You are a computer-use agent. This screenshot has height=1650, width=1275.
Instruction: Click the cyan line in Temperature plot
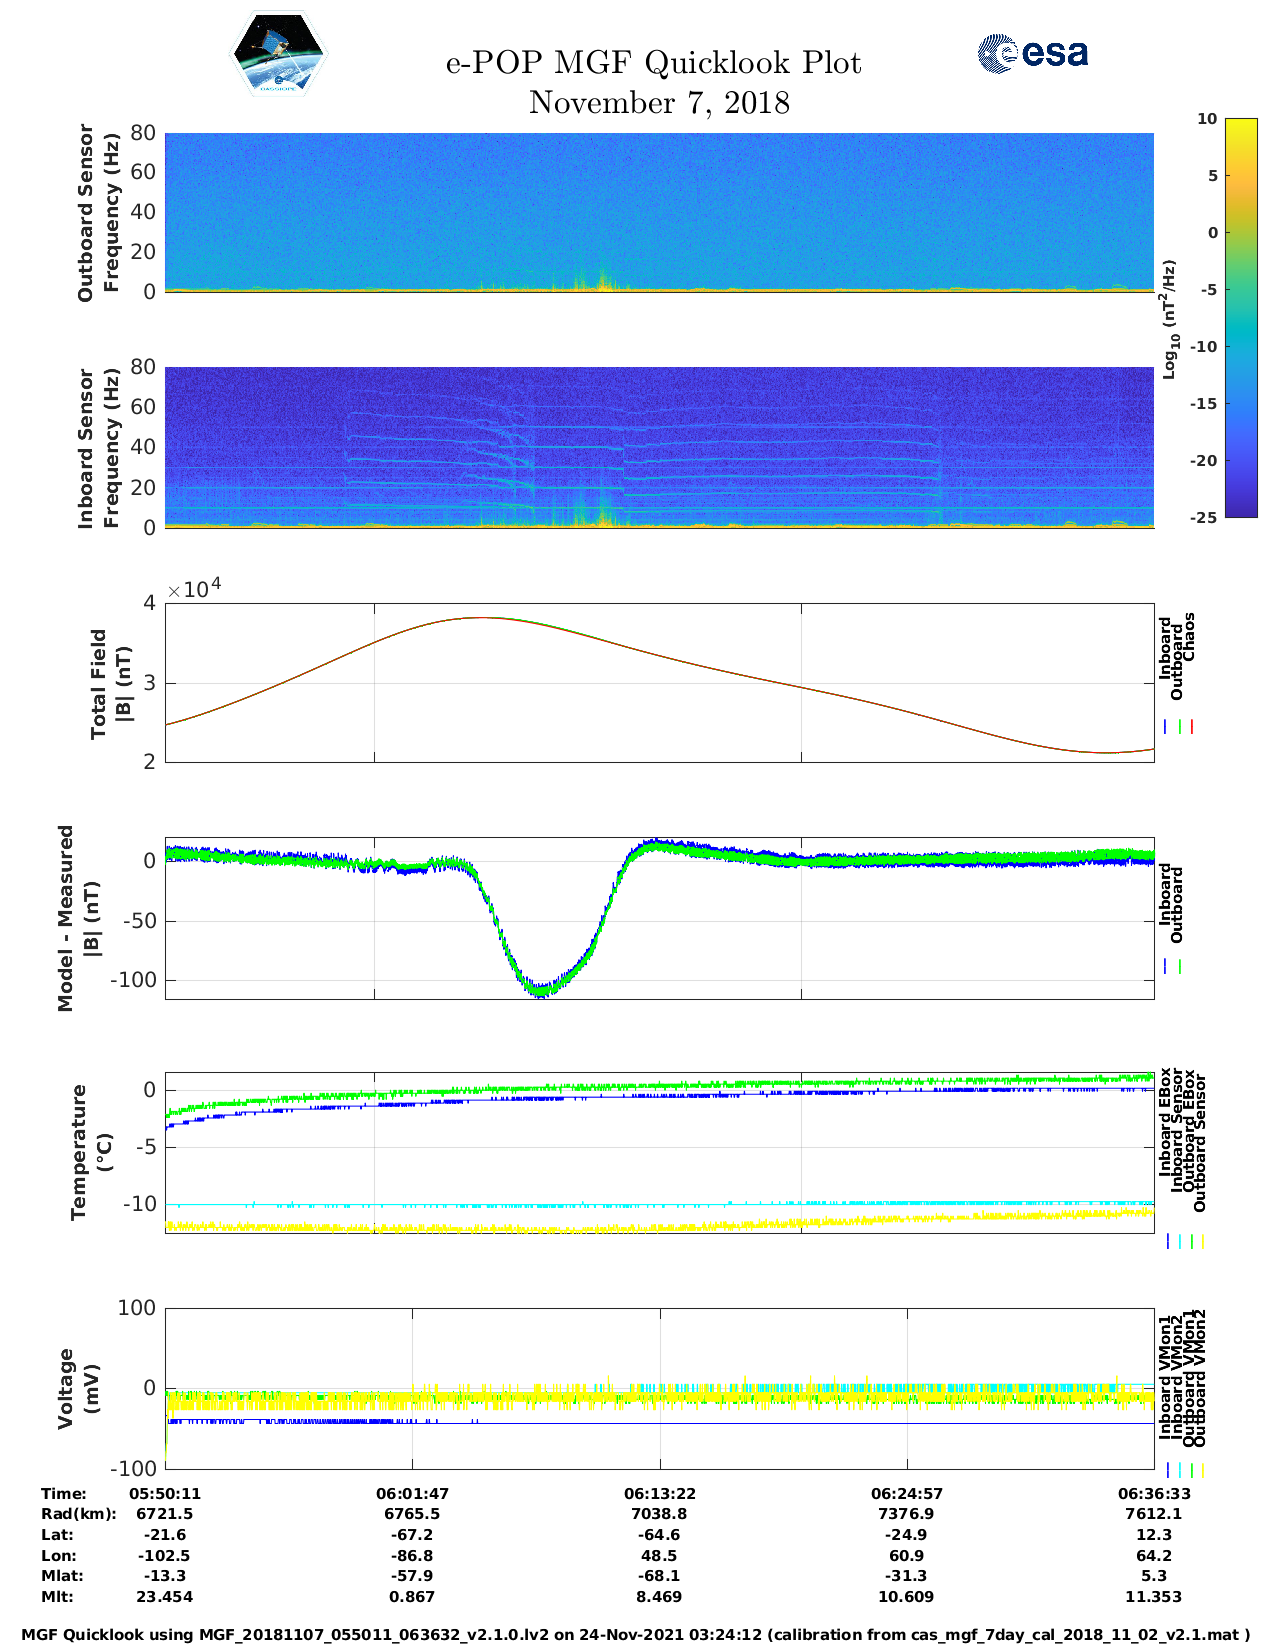coord(659,1204)
